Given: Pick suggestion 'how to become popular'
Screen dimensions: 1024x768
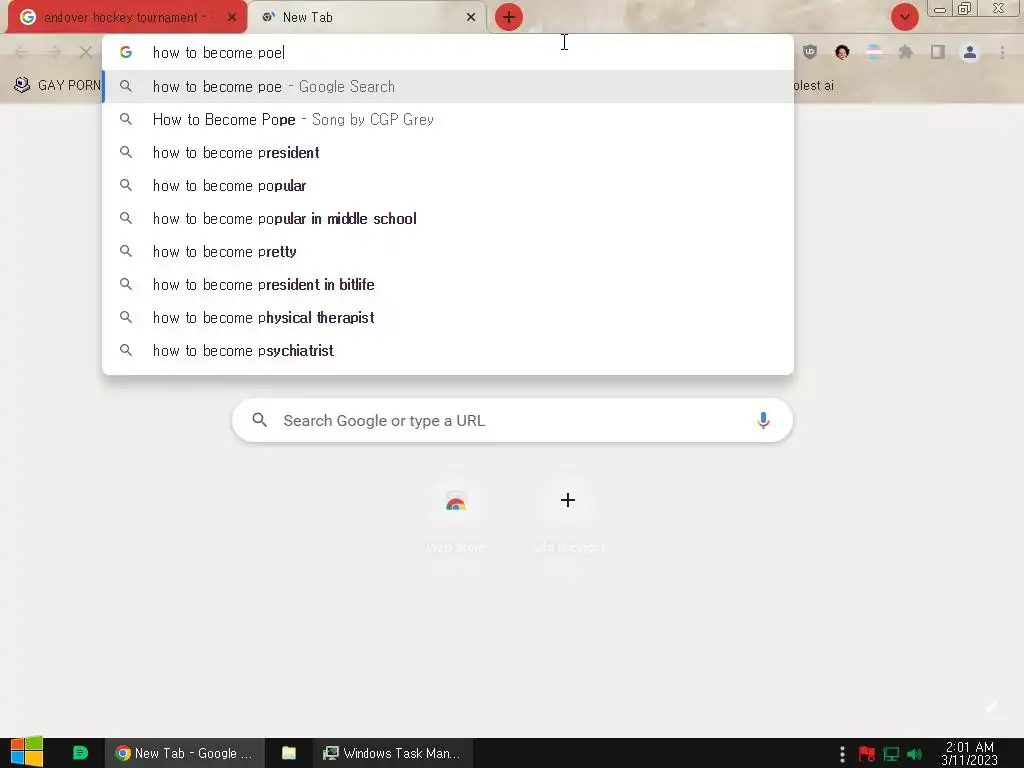Looking at the screenshot, I should click(x=448, y=185).
